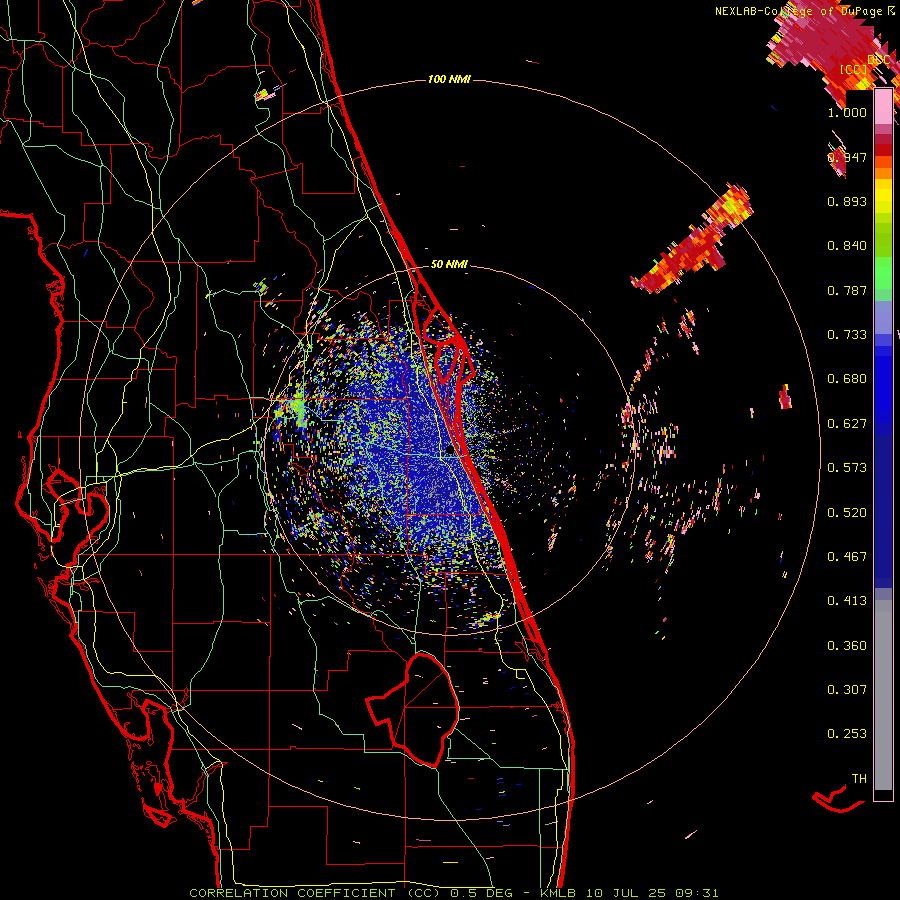This screenshot has height=900, width=900.
Task: Select the 0.413 legend value
Action: point(847,601)
